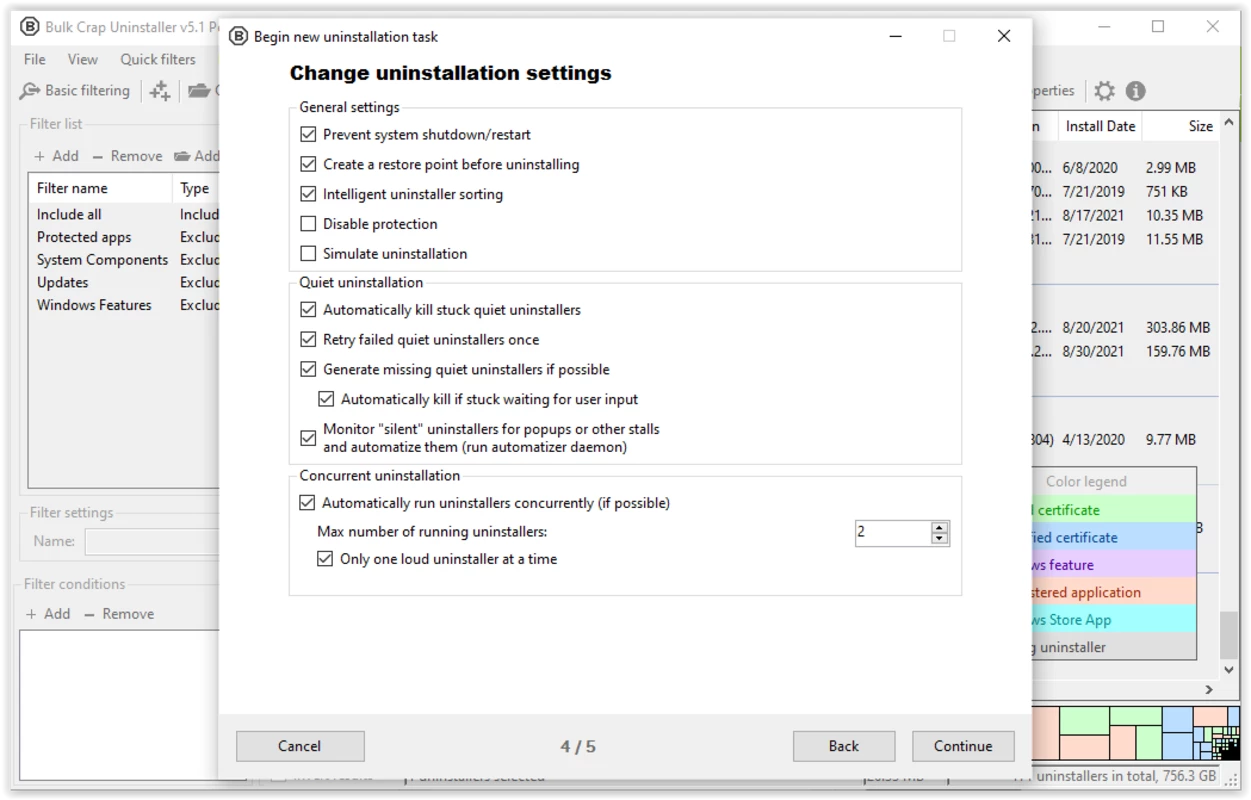
Task: Click the settings gear icon in toolbar
Action: tap(1104, 91)
